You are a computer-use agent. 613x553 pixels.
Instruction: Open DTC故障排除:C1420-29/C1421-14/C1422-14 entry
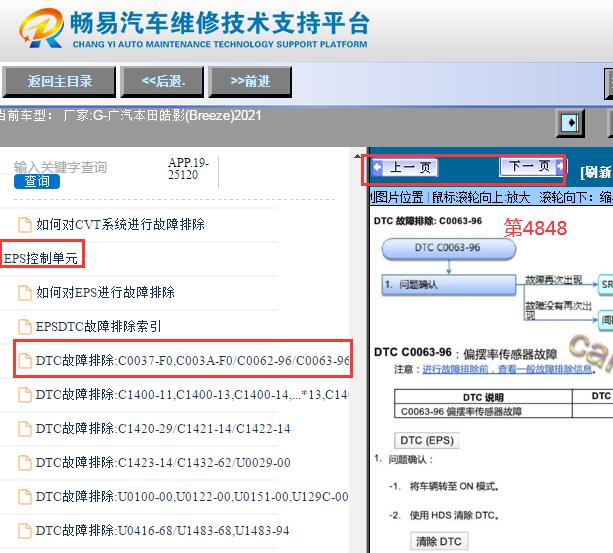click(163, 429)
